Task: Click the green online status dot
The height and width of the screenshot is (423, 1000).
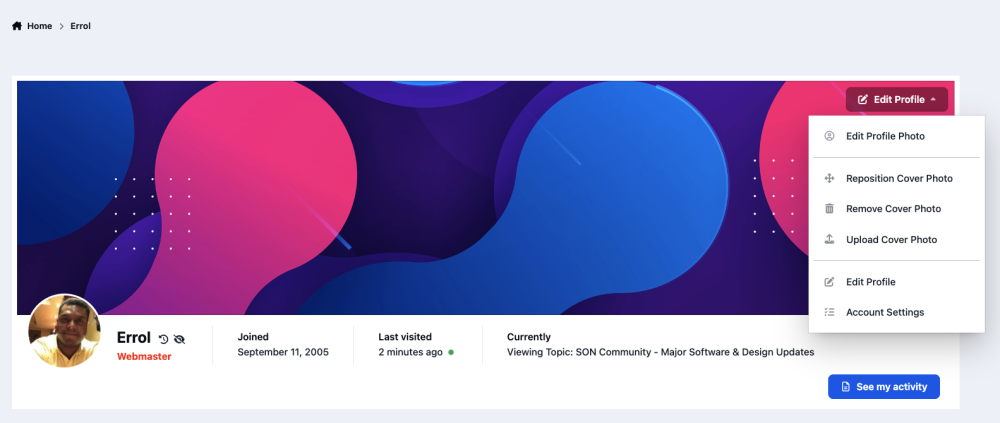Action: 451,353
